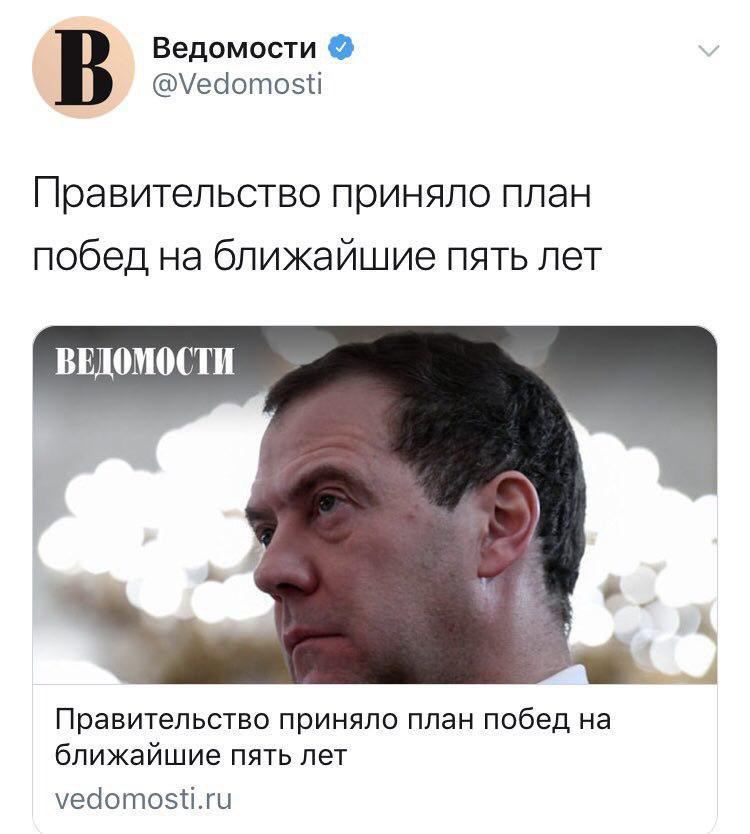Expand the tweet options chevron
The image size is (750, 834).
(708, 51)
